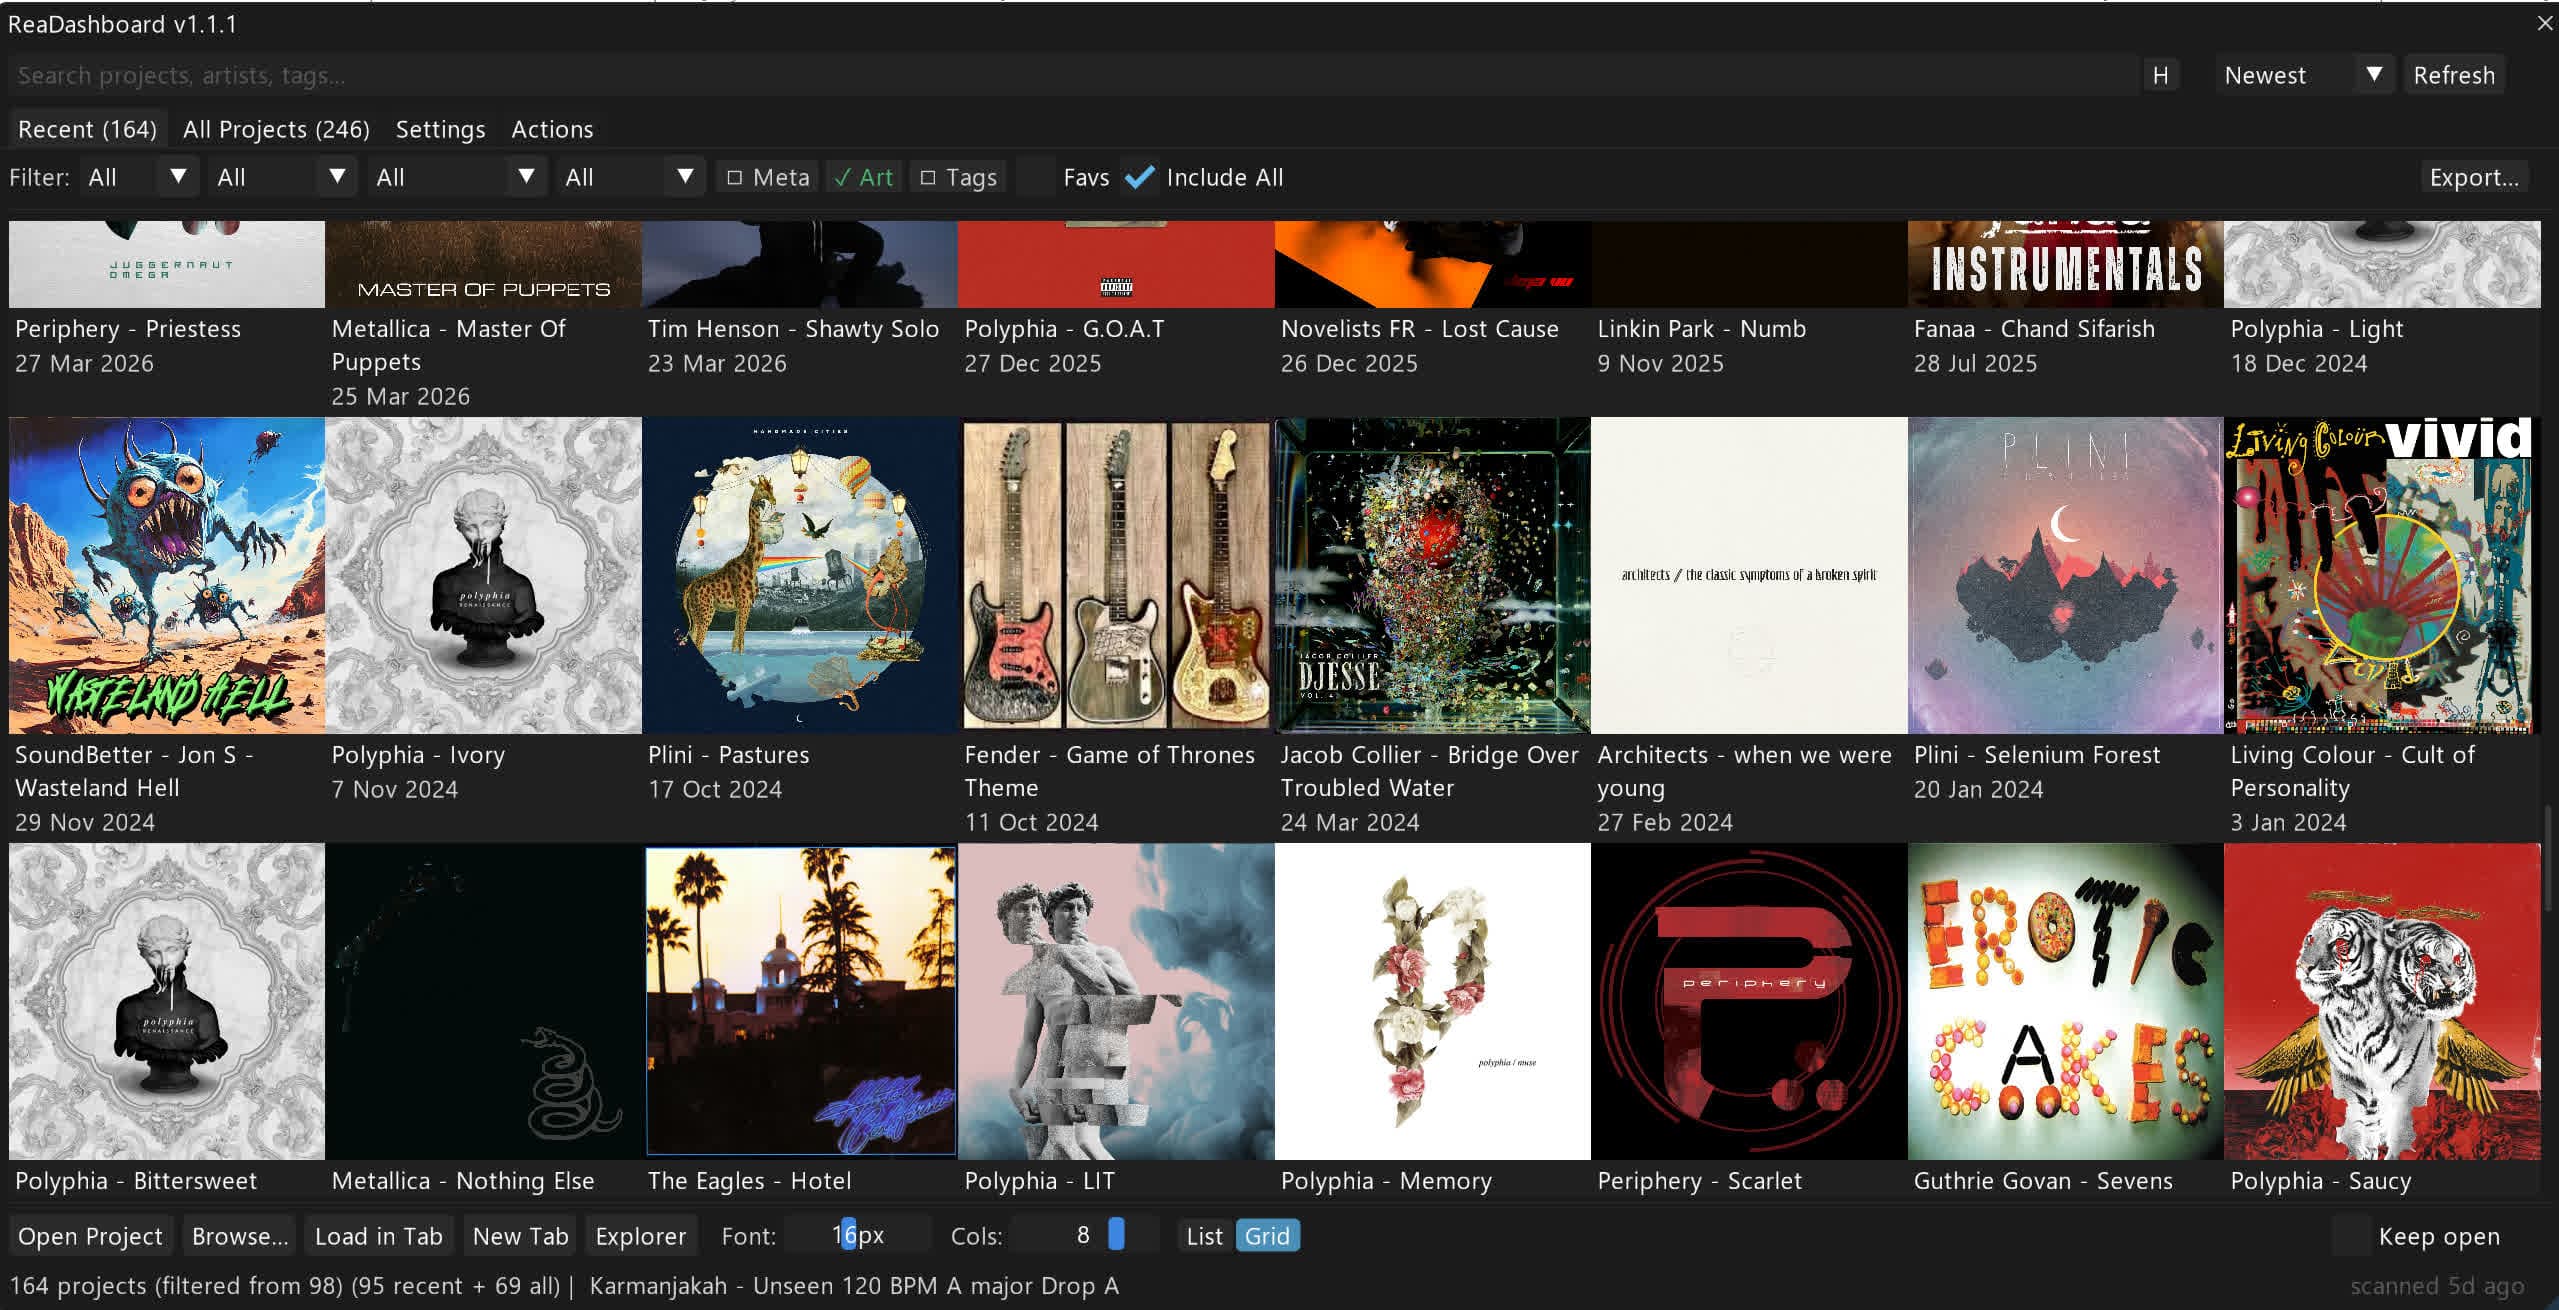
Task: Switch to List view
Action: 1204,1236
